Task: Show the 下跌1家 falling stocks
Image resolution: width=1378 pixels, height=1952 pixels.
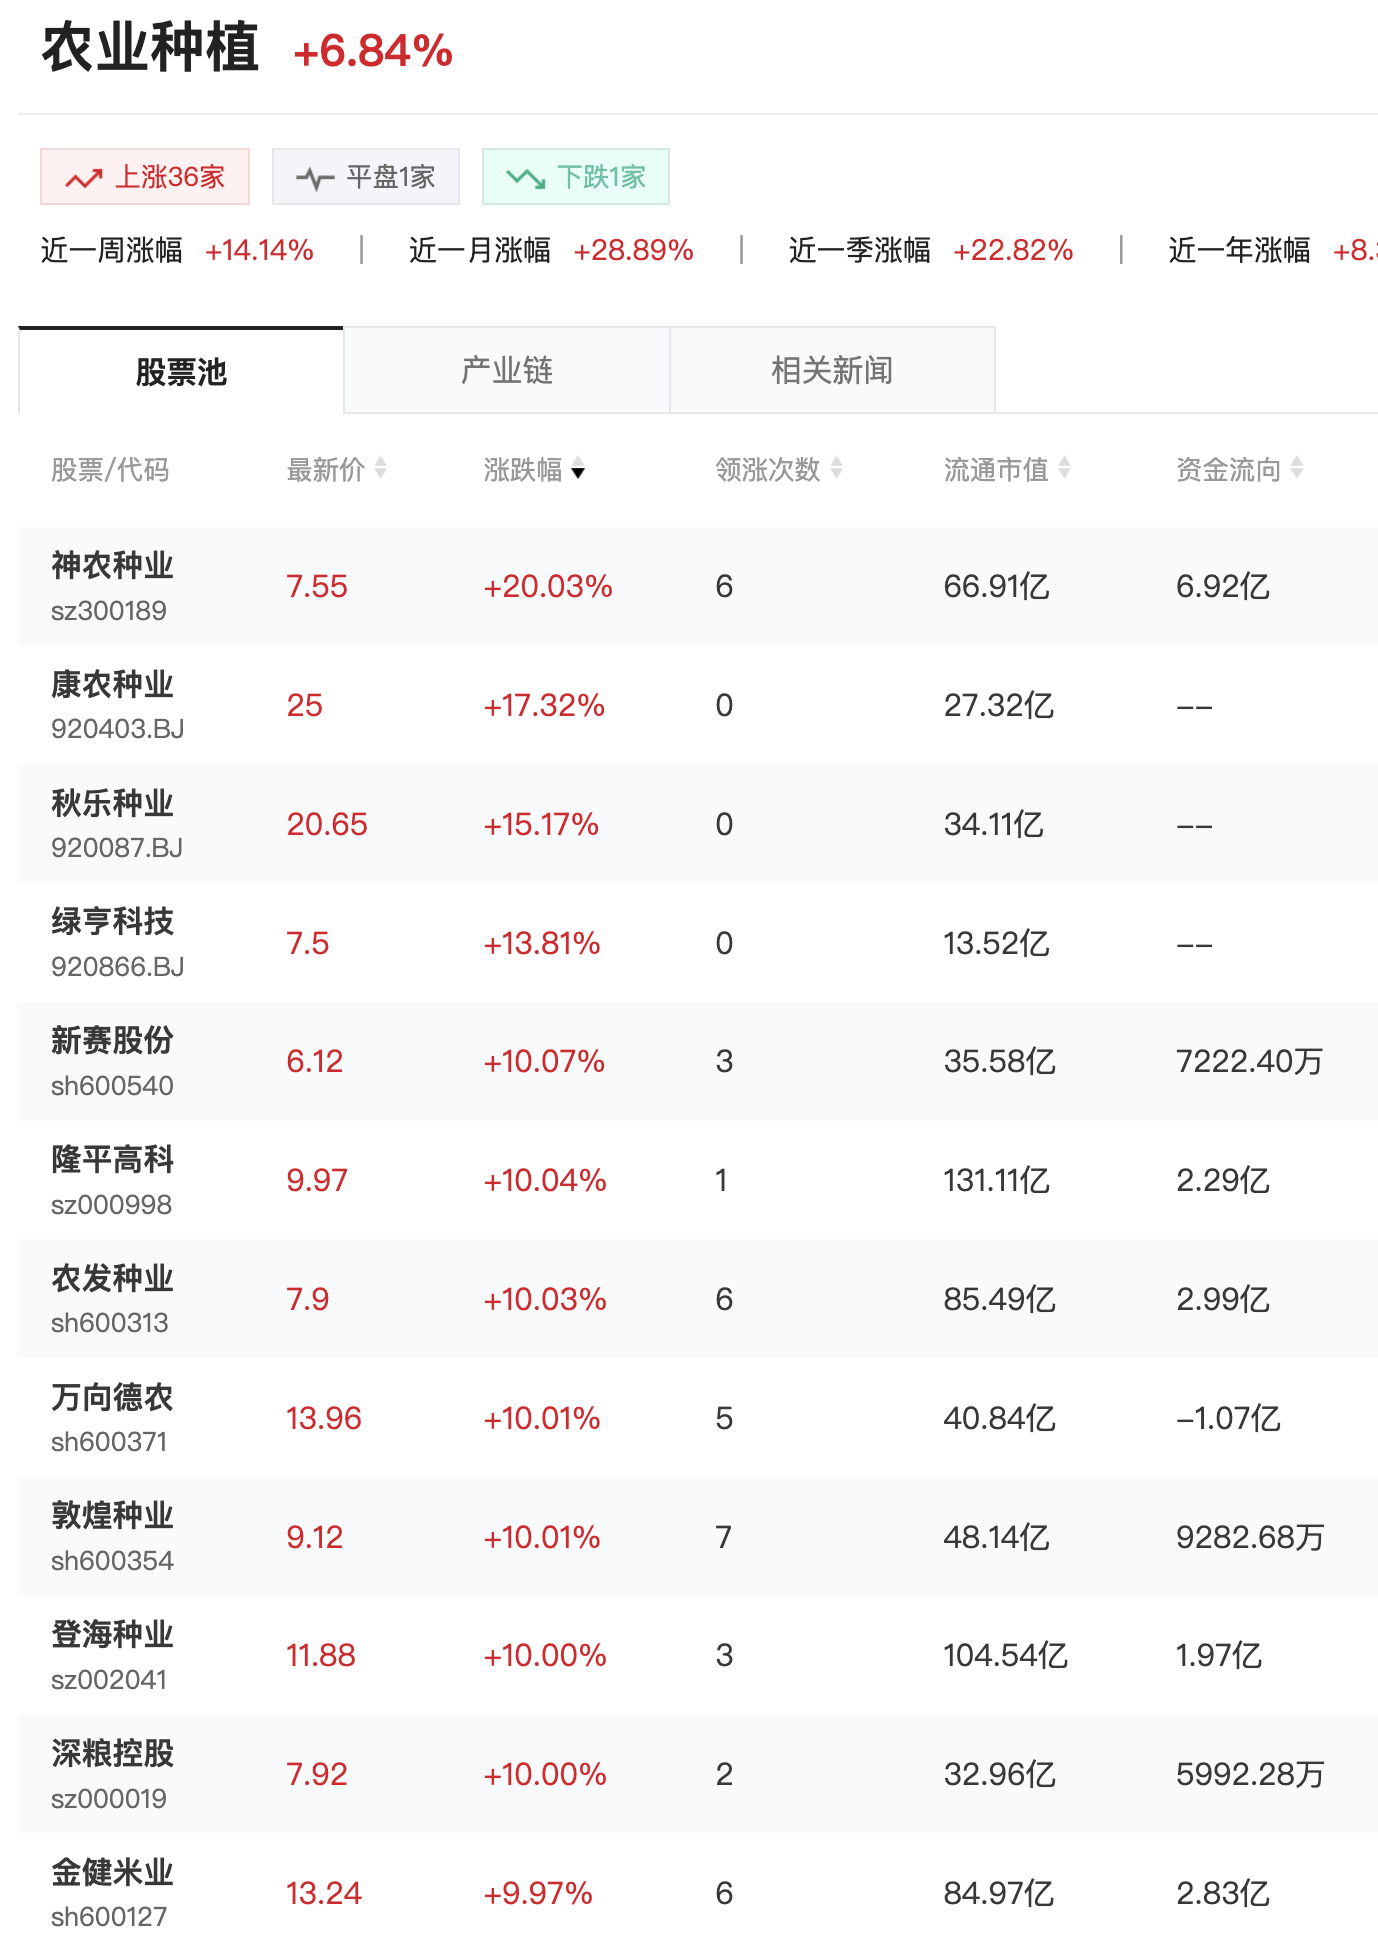Action: click(576, 177)
